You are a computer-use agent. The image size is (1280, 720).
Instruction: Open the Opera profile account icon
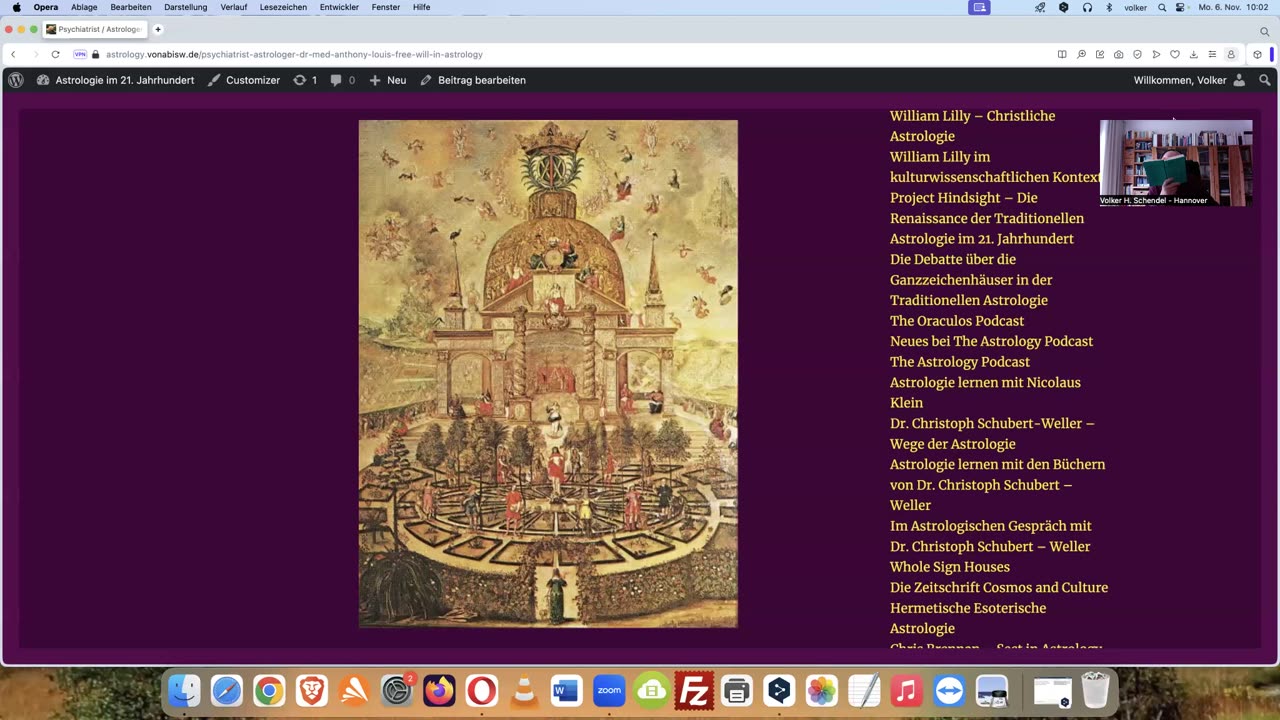coord(1231,54)
